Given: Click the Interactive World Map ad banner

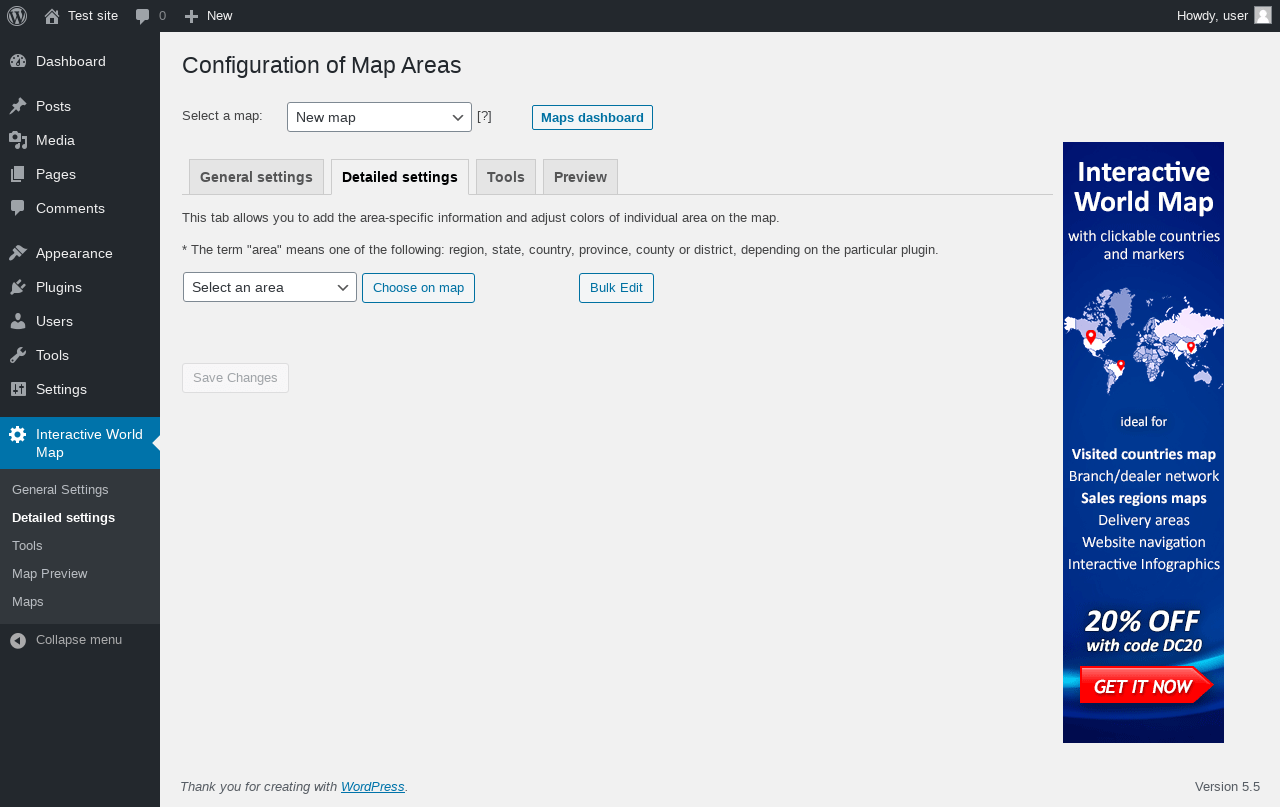Looking at the screenshot, I should pos(1143,442).
